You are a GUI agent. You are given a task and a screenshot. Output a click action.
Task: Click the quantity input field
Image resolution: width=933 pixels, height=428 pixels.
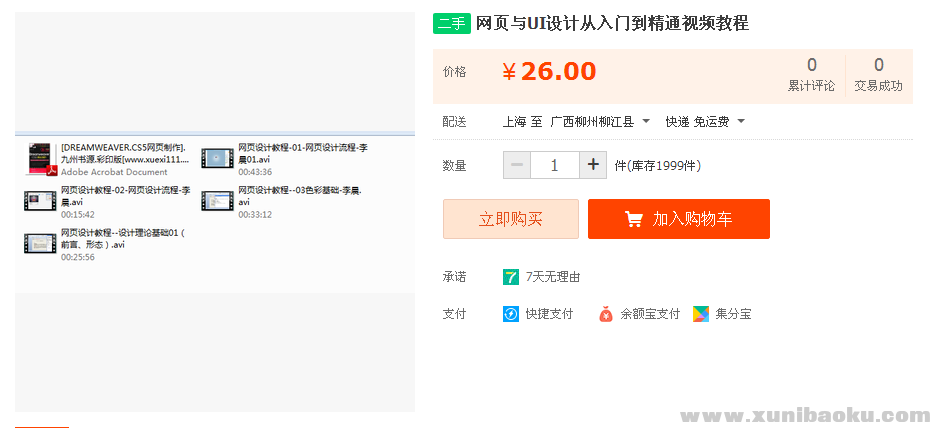coord(555,165)
